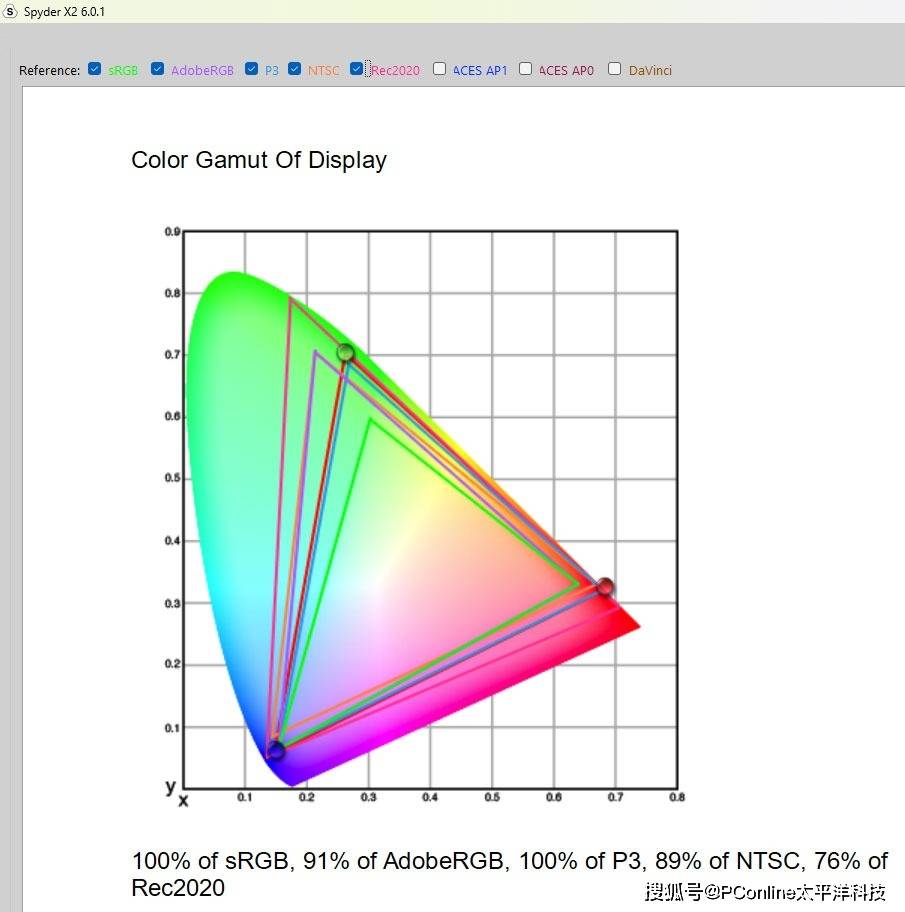Disable the AdobeRGB reference overlay checkbox

(x=157, y=69)
